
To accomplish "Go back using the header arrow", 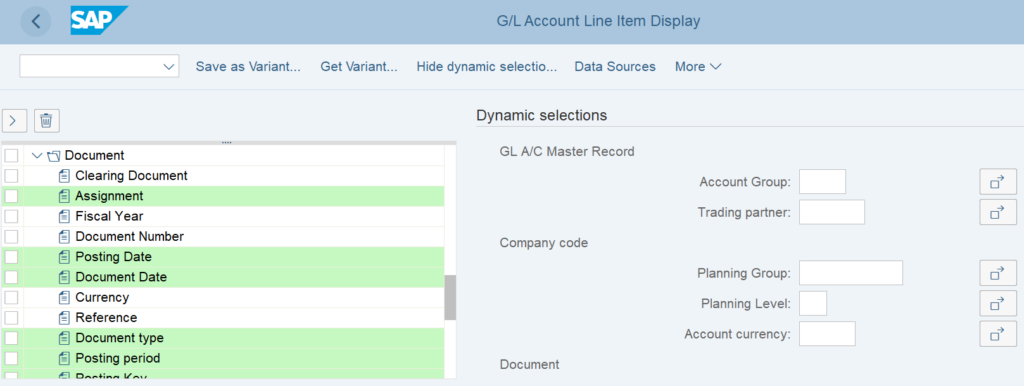I will [x=36, y=22].
